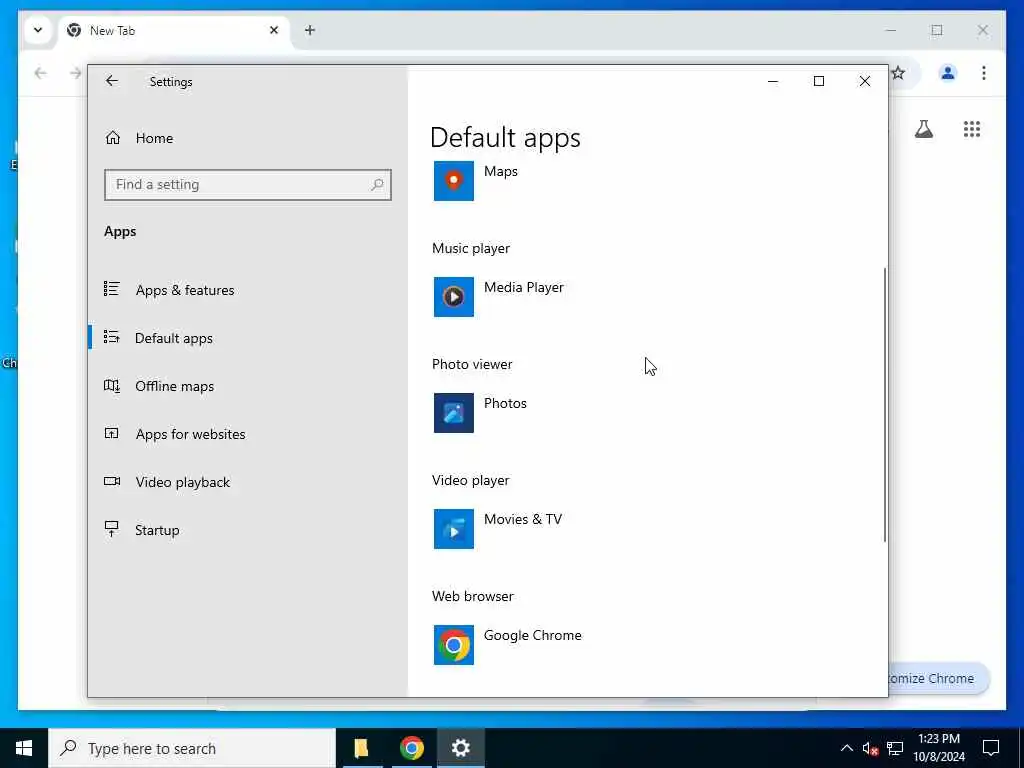Screen dimensions: 1024x768
Task: Click the taskbar Type here to search box
Action: click(192, 748)
